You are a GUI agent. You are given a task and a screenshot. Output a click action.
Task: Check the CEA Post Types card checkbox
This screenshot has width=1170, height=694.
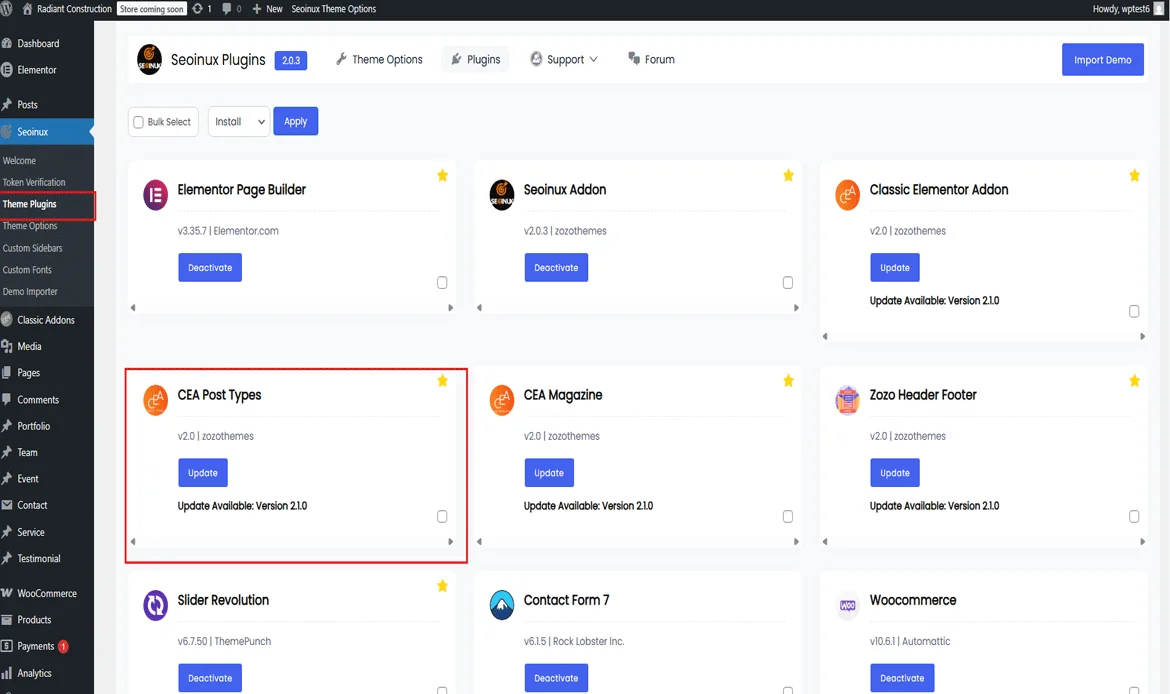pyautogui.click(x=442, y=516)
